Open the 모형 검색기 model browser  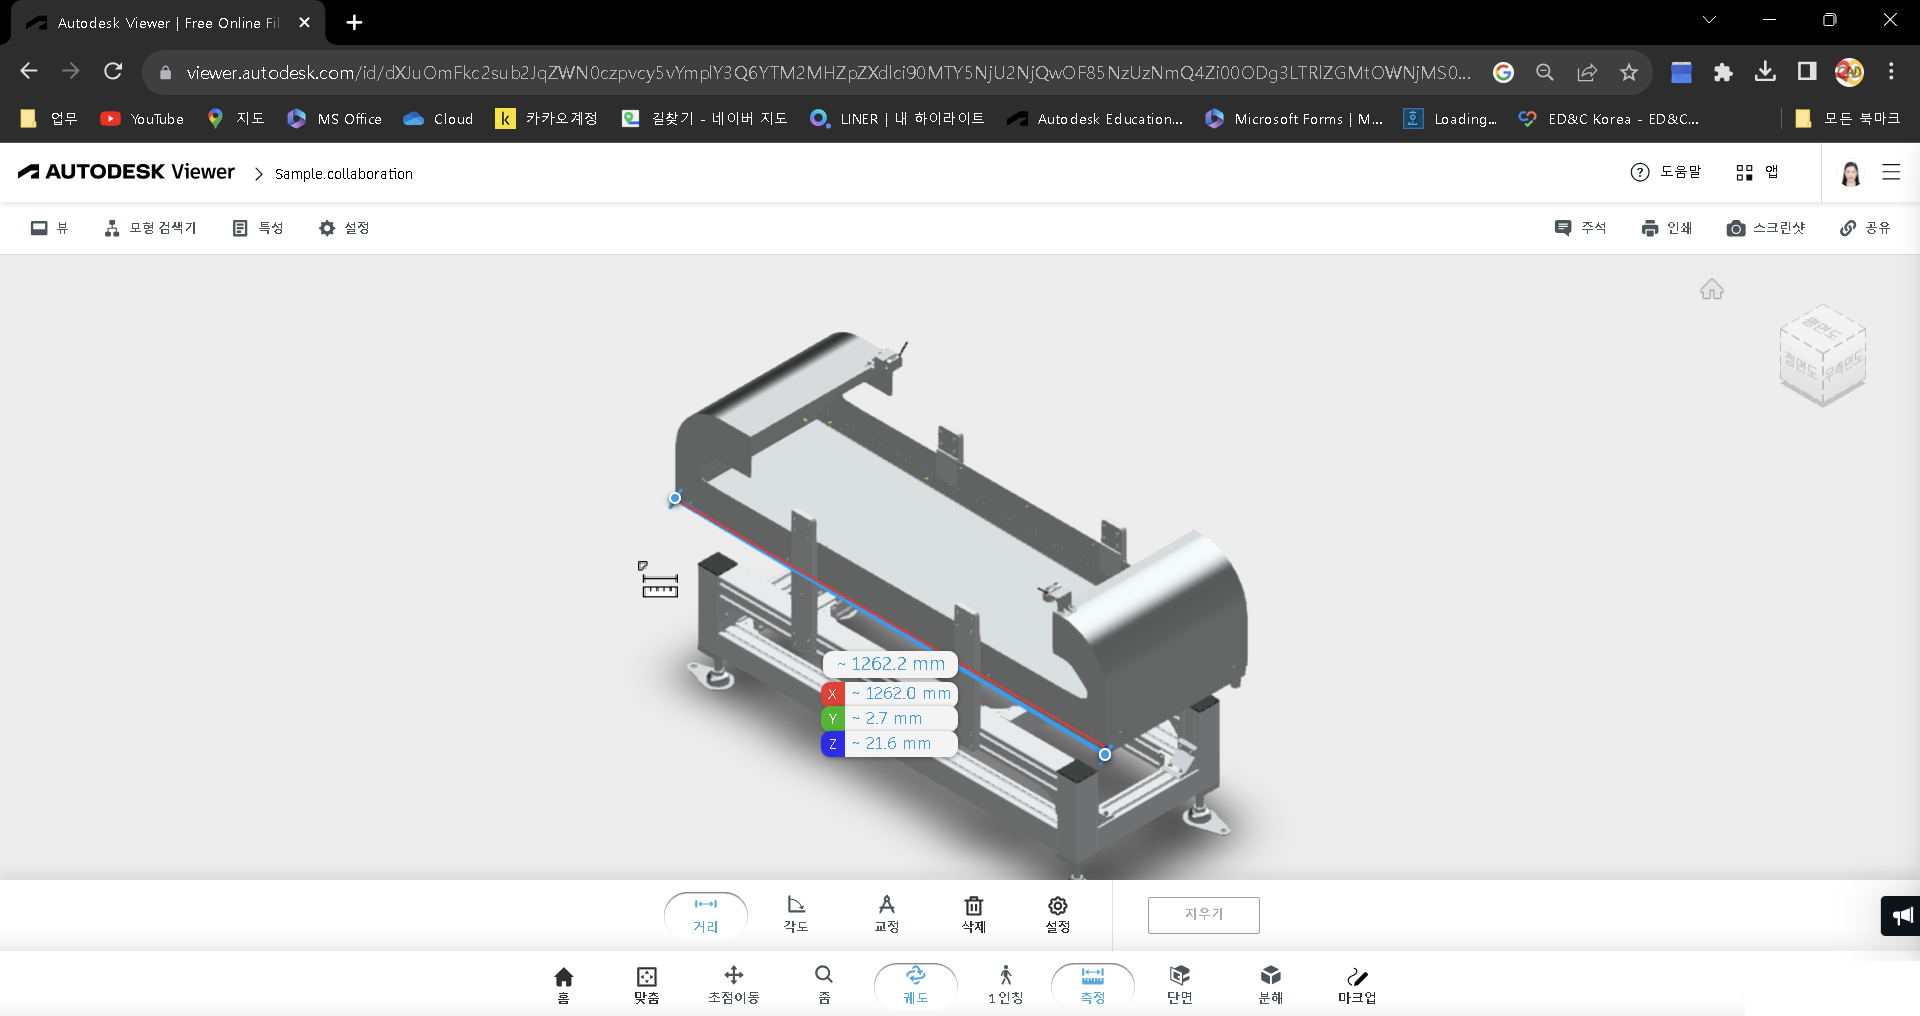(x=150, y=228)
